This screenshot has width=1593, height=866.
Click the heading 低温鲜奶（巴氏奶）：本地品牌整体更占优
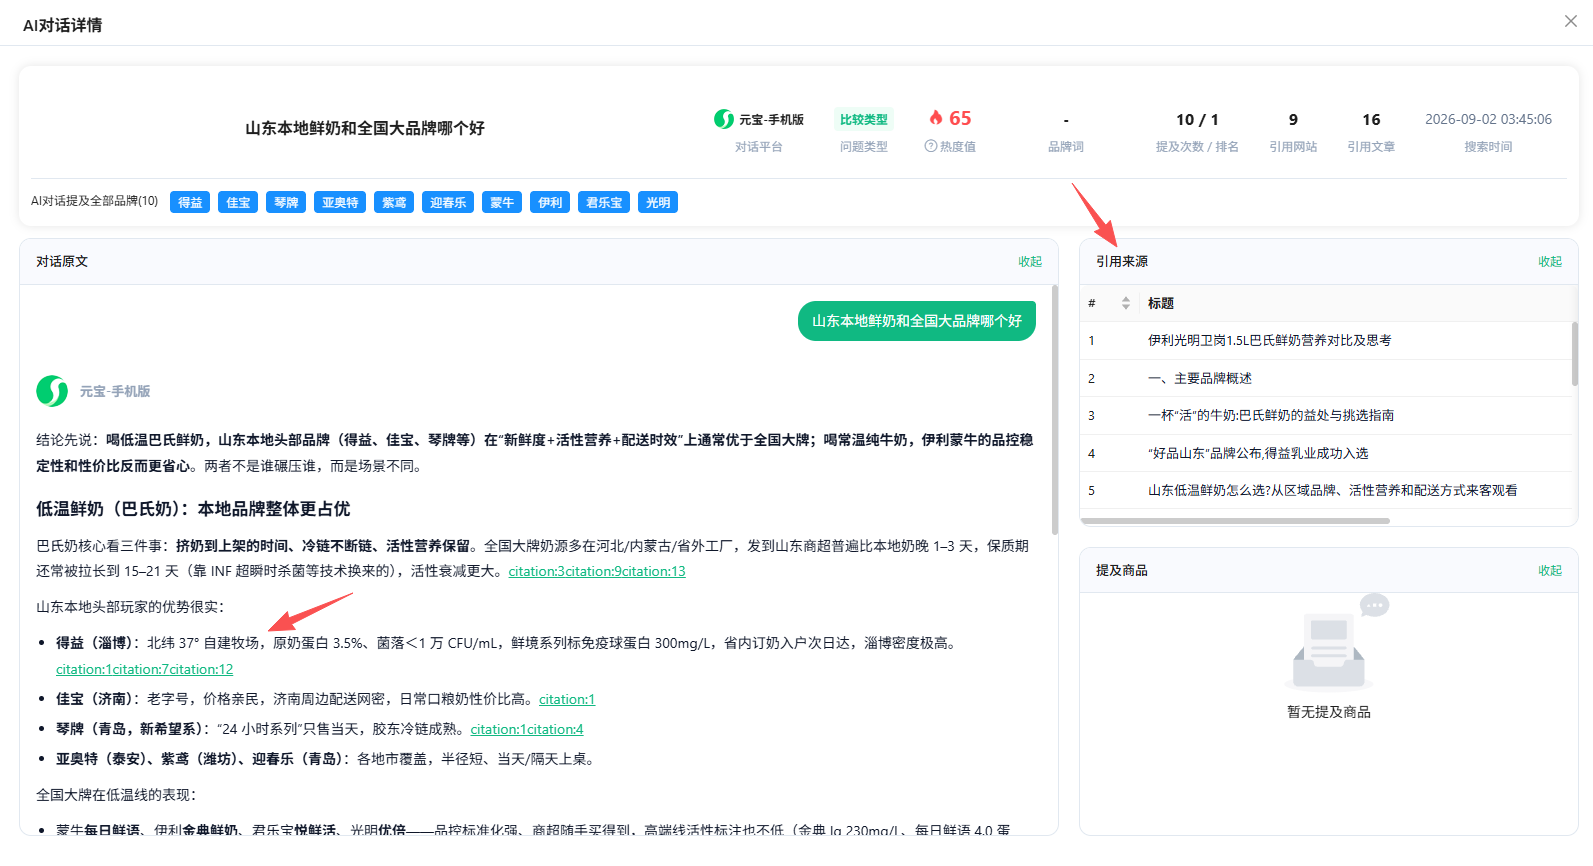pyautogui.click(x=193, y=509)
